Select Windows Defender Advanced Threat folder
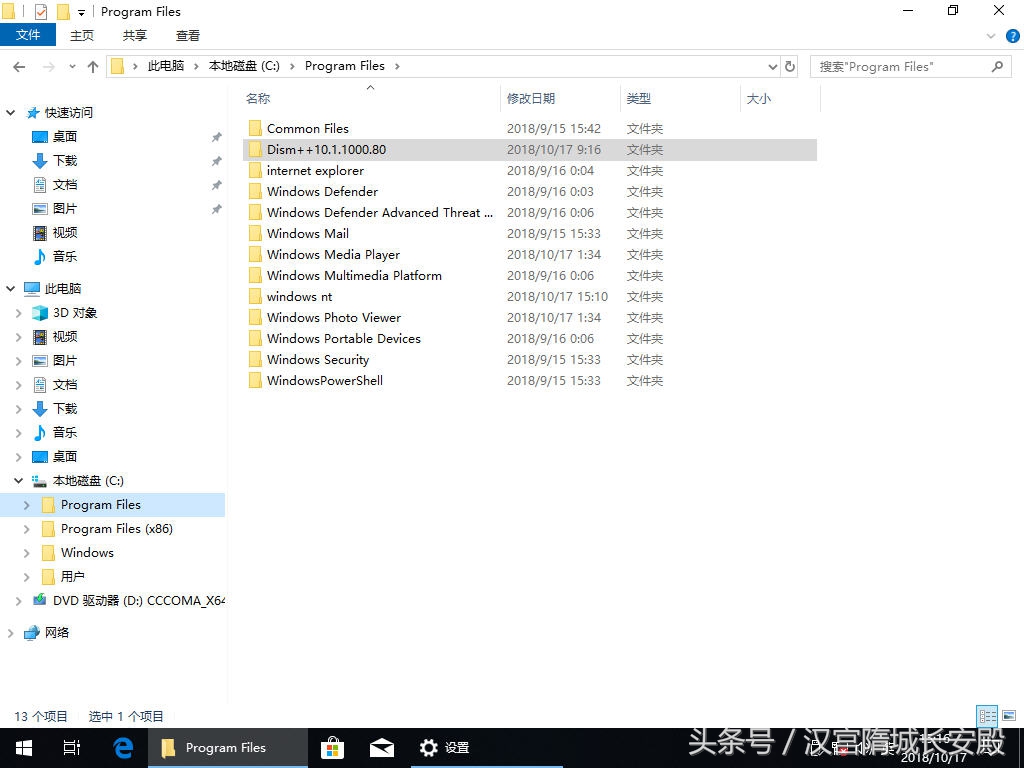 coord(379,213)
